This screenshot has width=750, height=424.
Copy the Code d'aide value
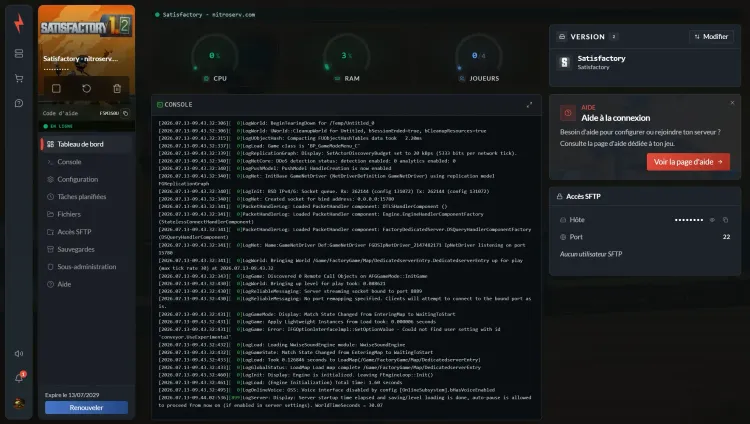coord(126,113)
